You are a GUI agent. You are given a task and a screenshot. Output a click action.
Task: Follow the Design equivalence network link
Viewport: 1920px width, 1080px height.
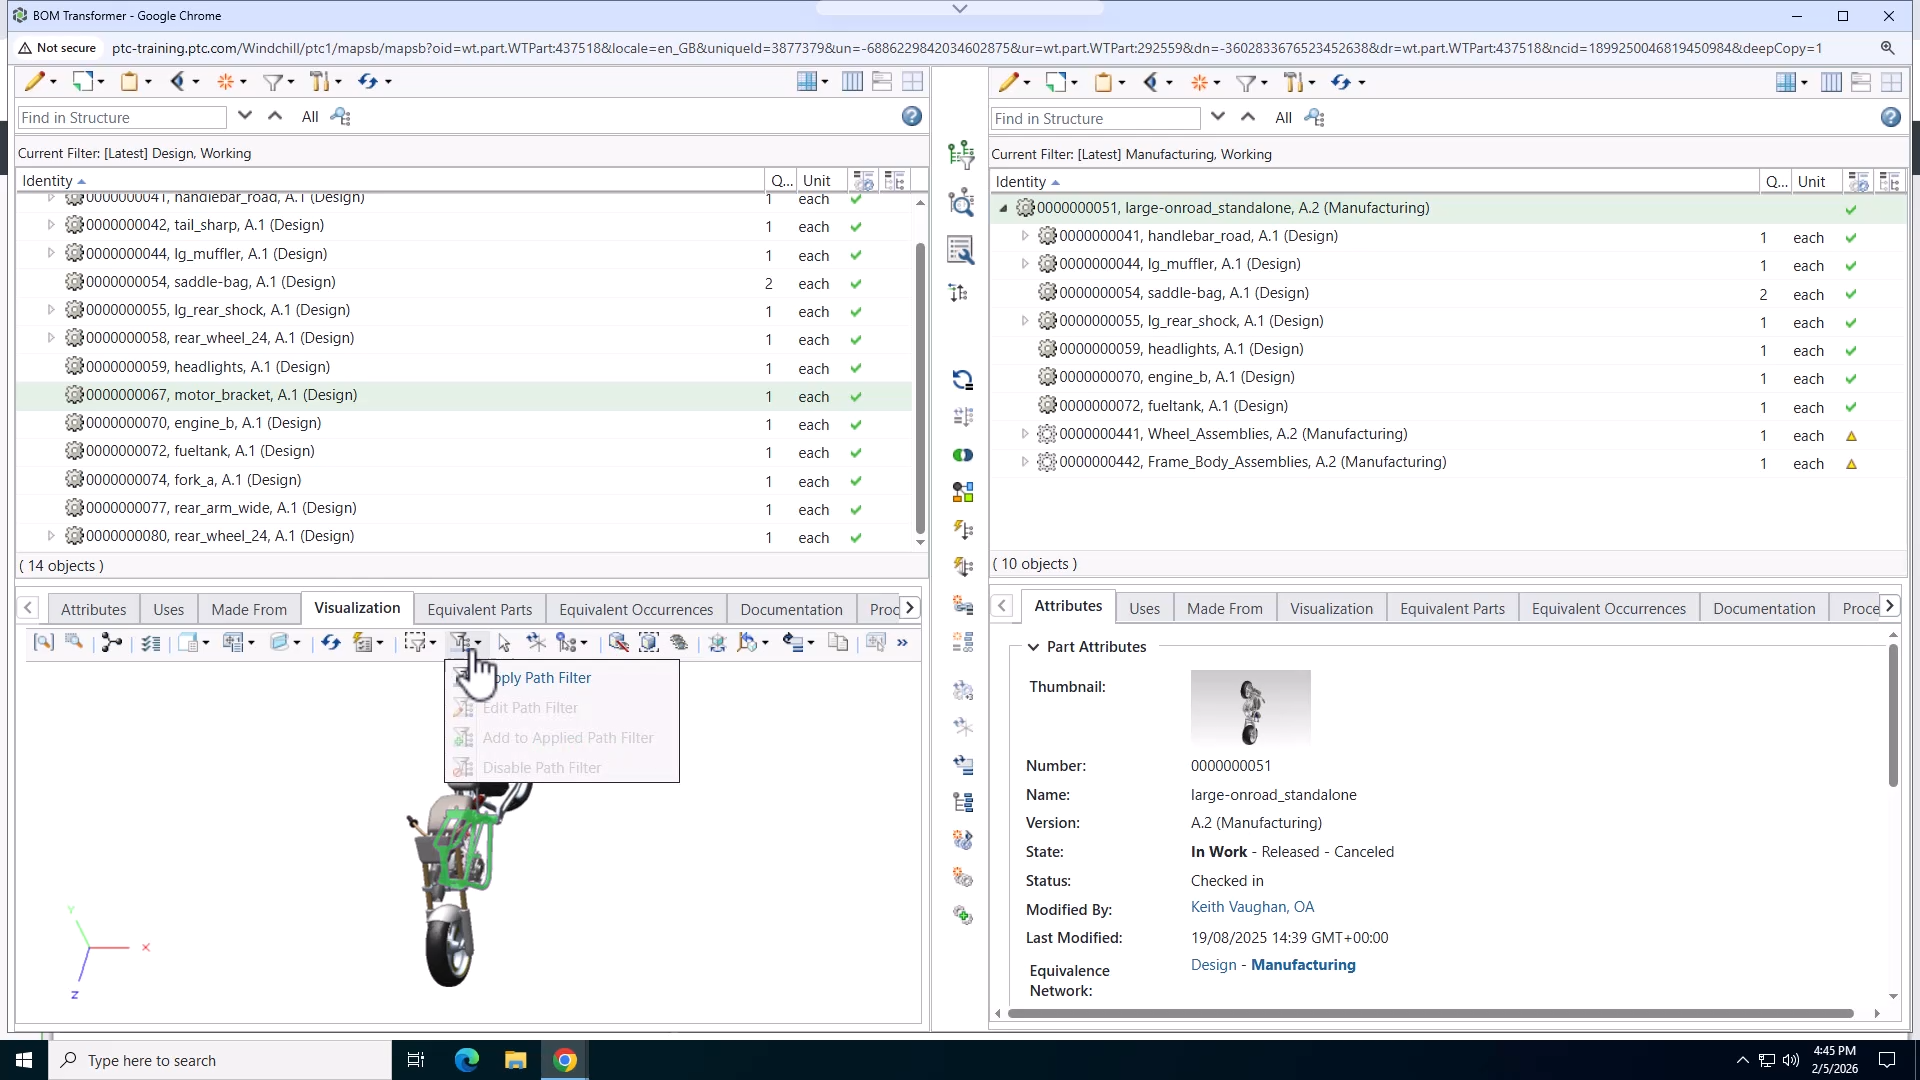pos(1213,965)
